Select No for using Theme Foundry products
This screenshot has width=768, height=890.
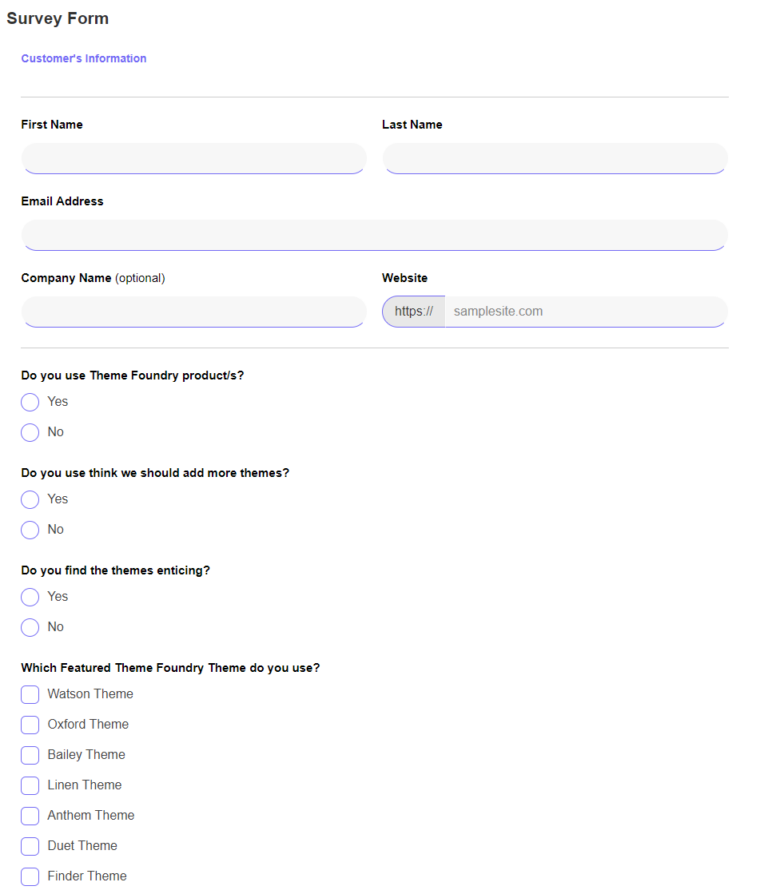click(30, 432)
